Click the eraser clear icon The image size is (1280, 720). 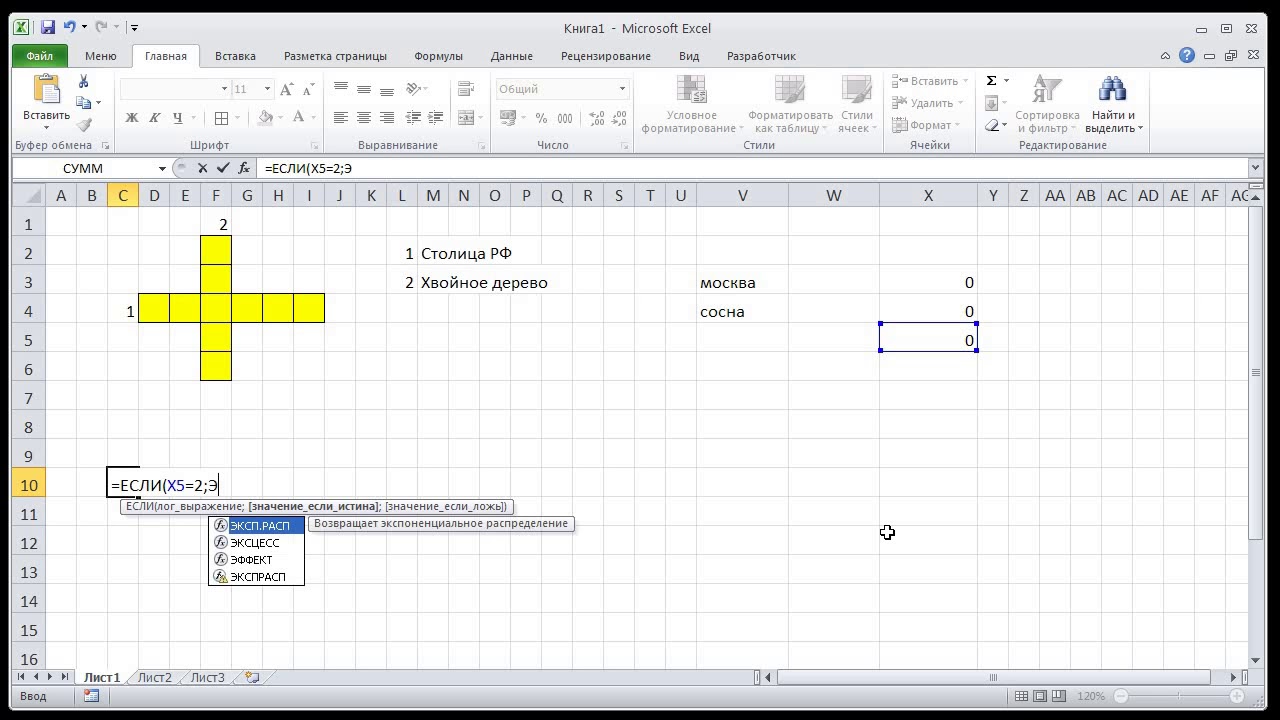click(991, 125)
